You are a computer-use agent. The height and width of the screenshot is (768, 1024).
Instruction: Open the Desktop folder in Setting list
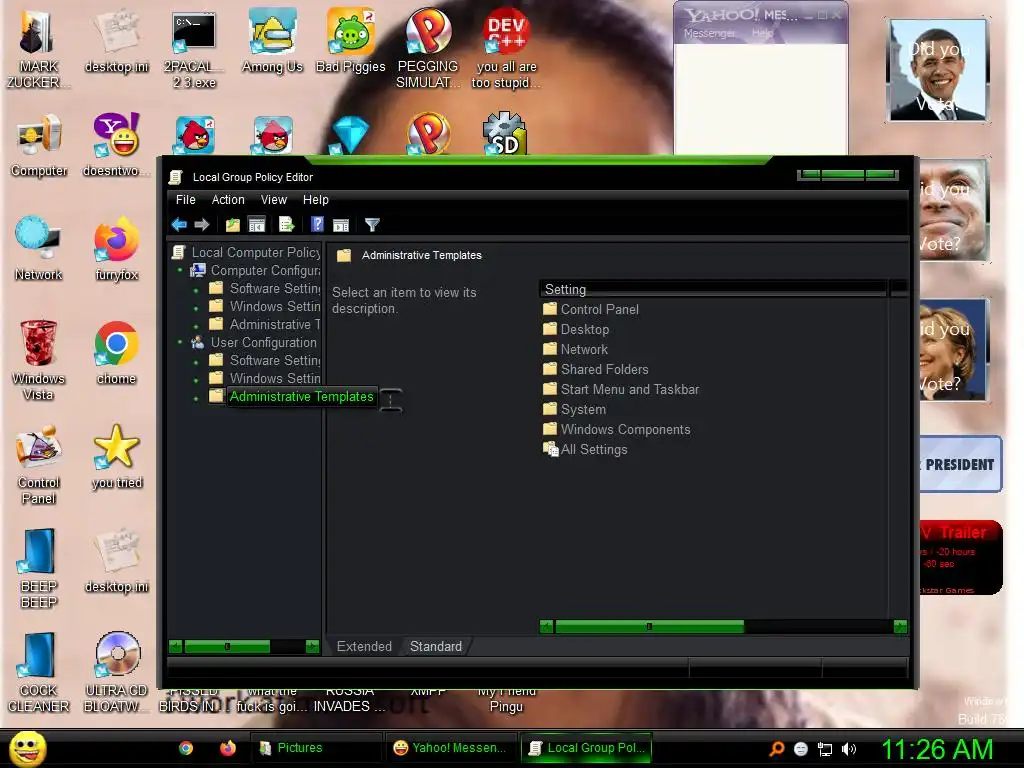pyautogui.click(x=576, y=329)
